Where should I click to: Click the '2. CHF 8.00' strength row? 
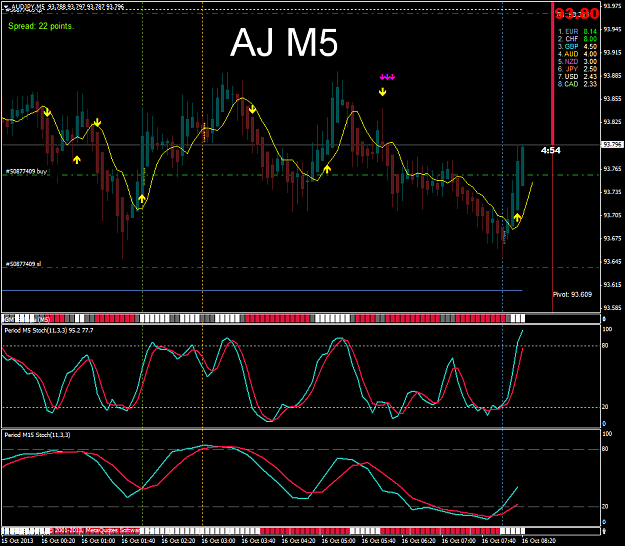point(577,39)
